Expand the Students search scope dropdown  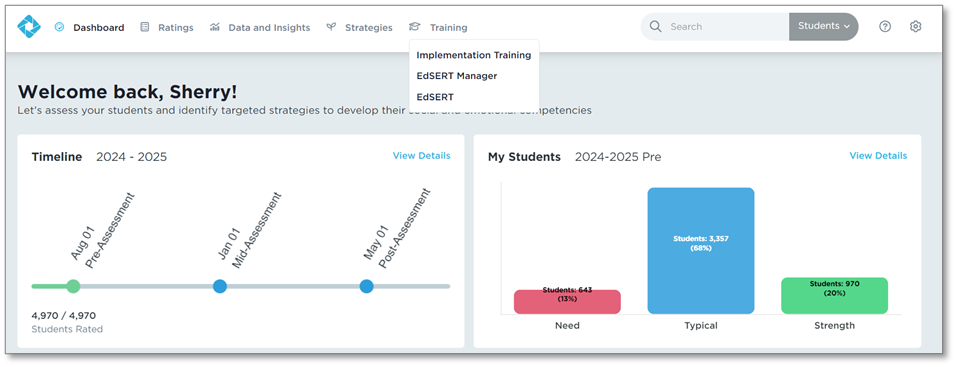[824, 27]
